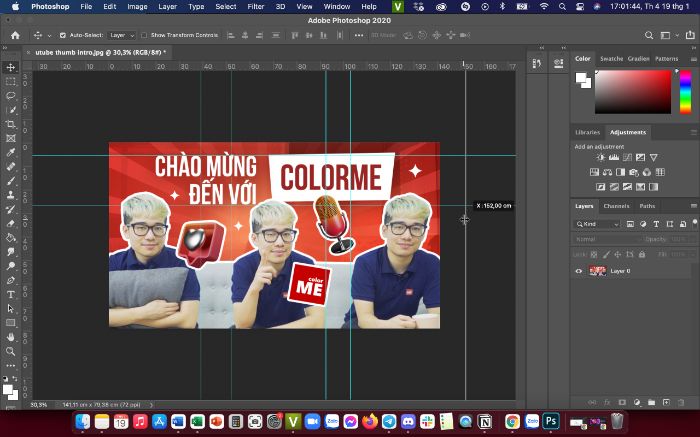The height and width of the screenshot is (437, 700).
Task: Select the Brush tool
Action: pyautogui.click(x=11, y=181)
